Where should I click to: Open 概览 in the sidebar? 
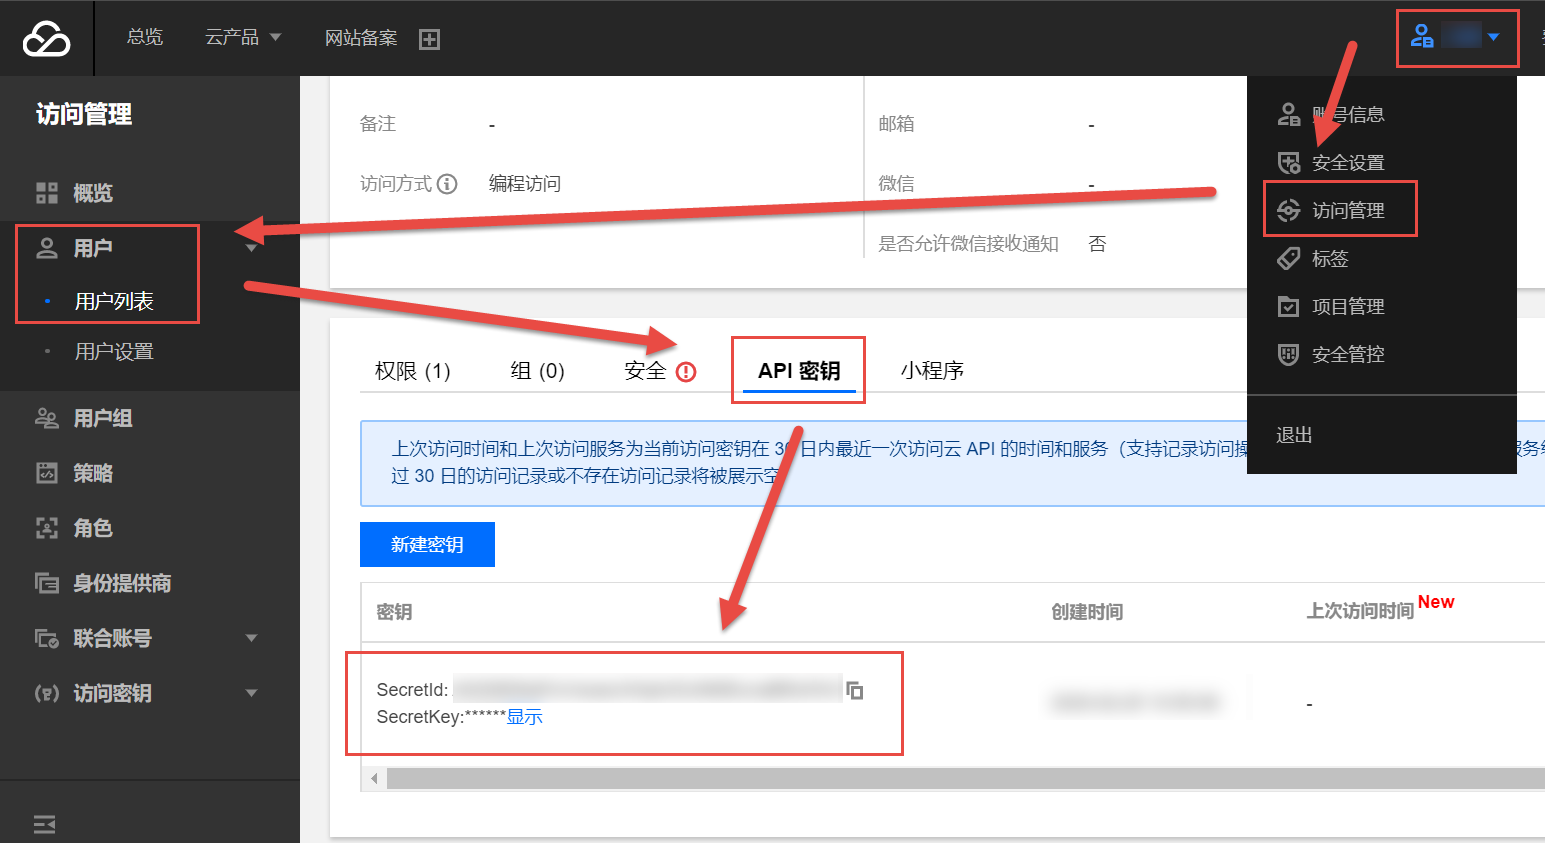(93, 193)
